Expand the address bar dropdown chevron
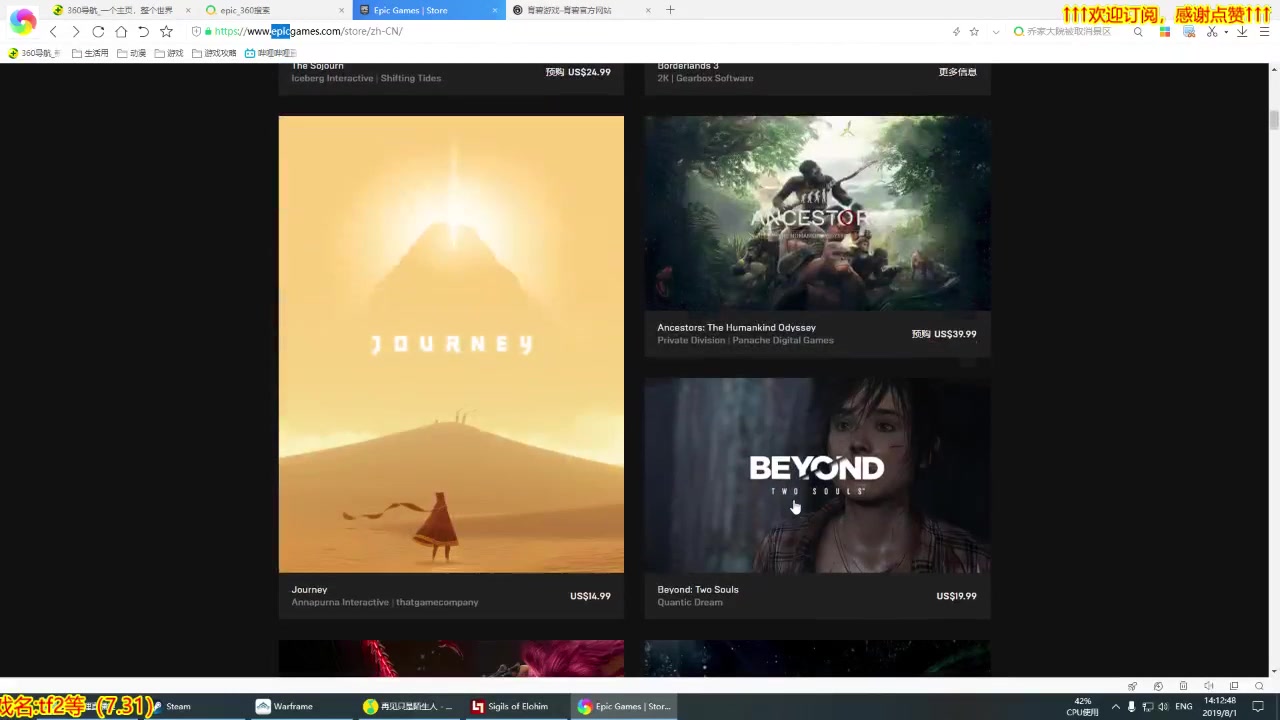Image resolution: width=1280 pixels, height=720 pixels. (995, 32)
